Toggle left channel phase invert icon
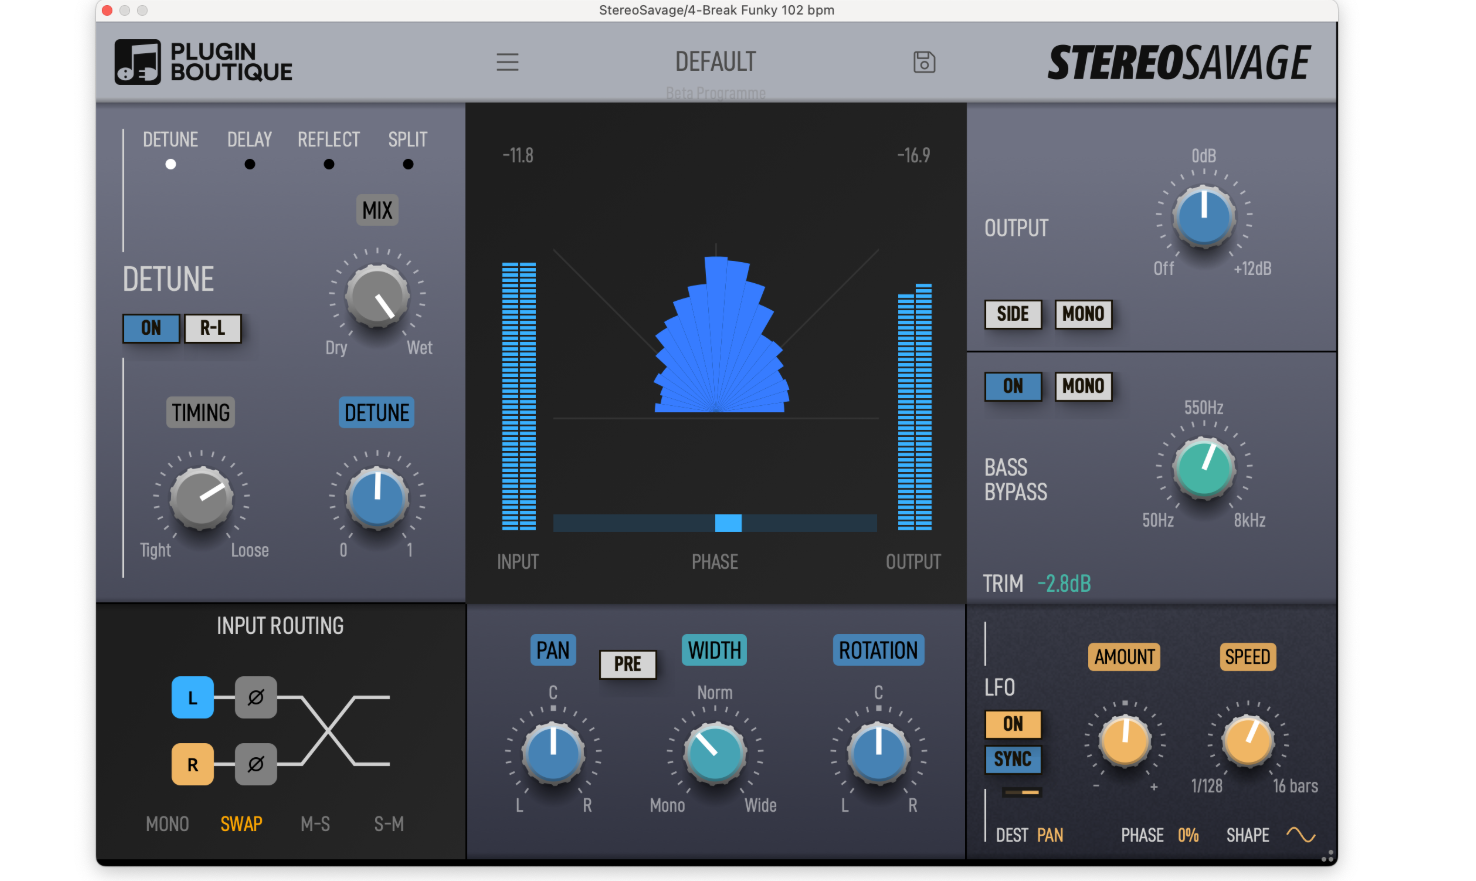Viewport: 1476px width, 881px height. pyautogui.click(x=256, y=698)
